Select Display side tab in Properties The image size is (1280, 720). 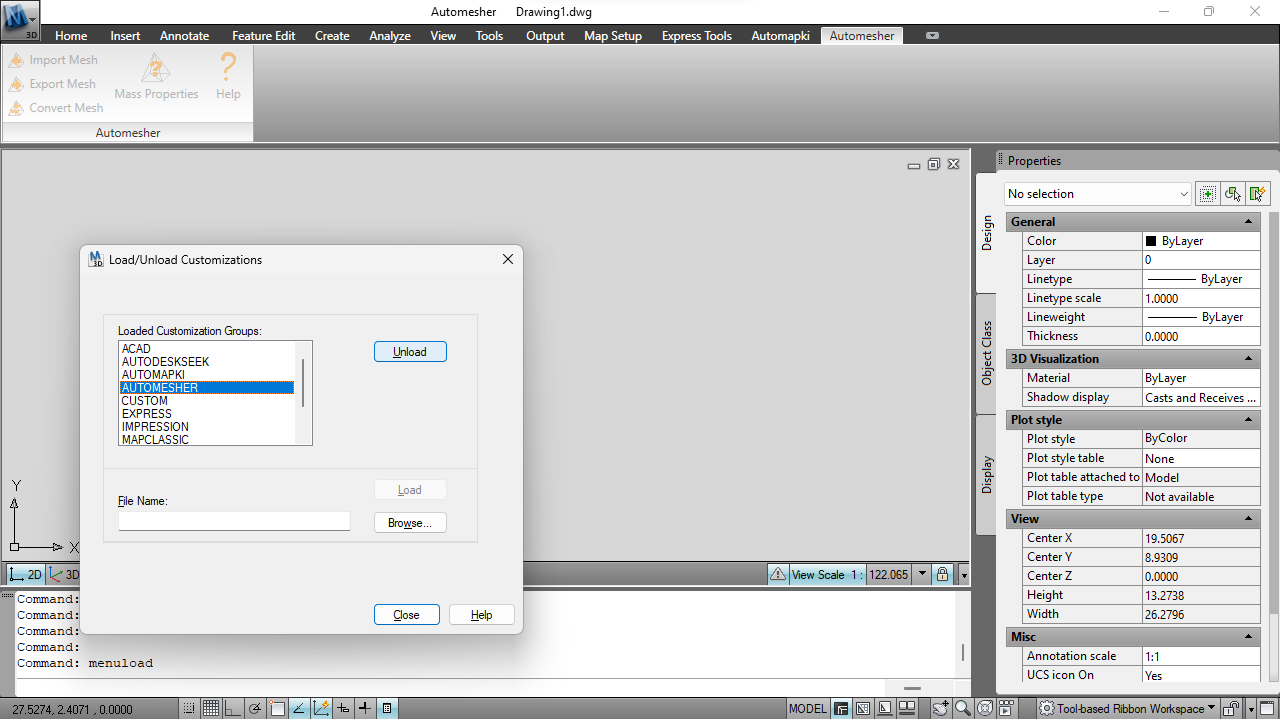tap(986, 475)
